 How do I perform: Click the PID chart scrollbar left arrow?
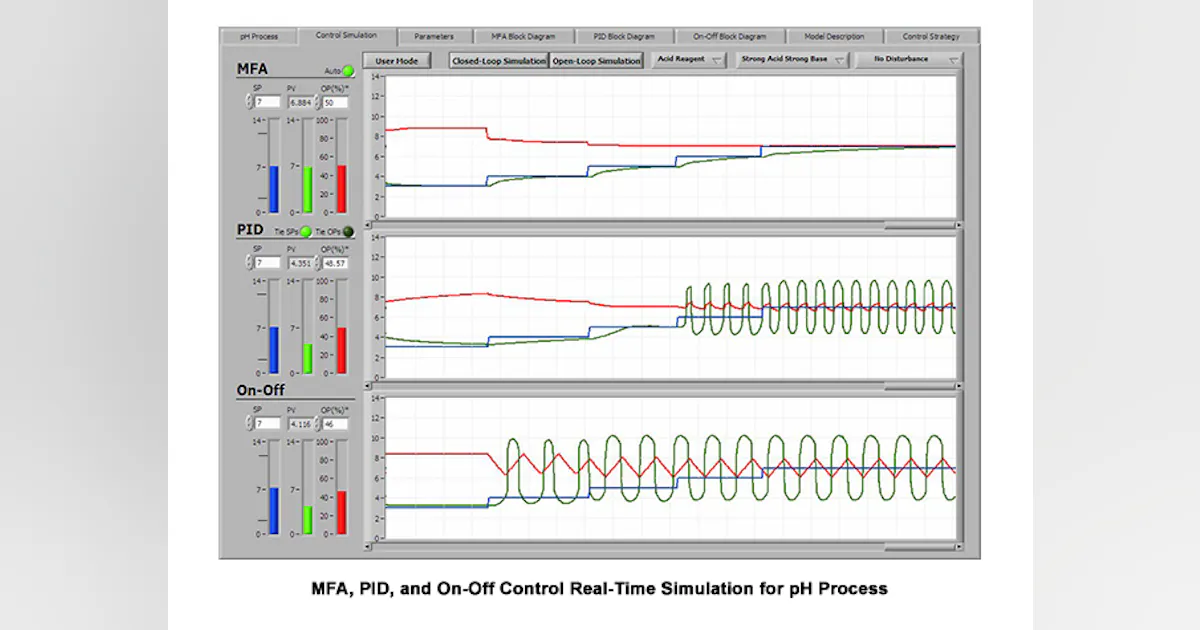367,384
